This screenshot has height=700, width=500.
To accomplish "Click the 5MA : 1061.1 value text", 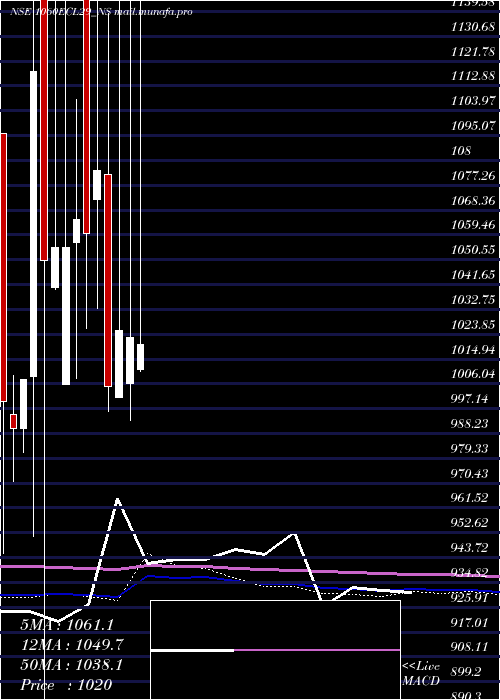I will (67, 625).
